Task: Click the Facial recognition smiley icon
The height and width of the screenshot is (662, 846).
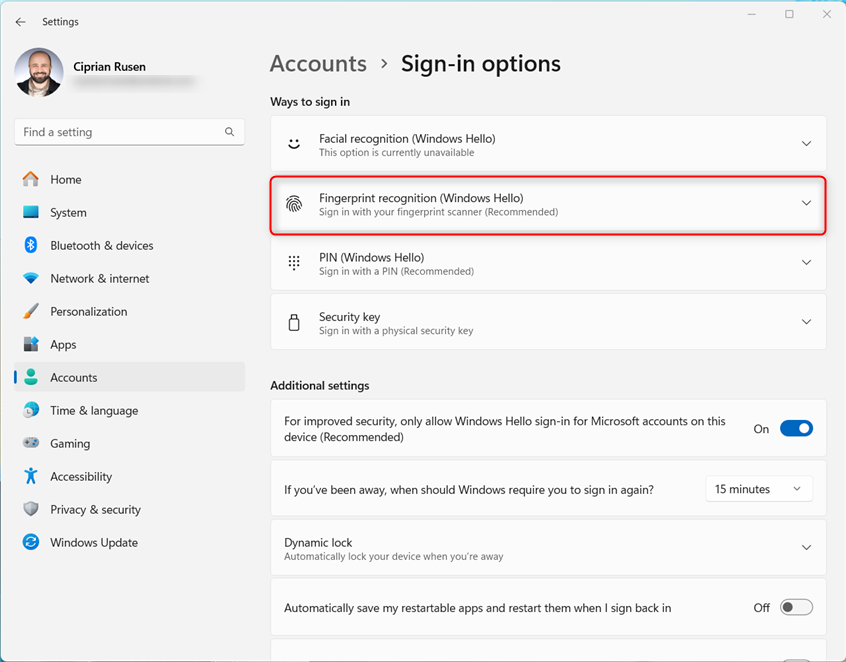Action: click(x=294, y=144)
